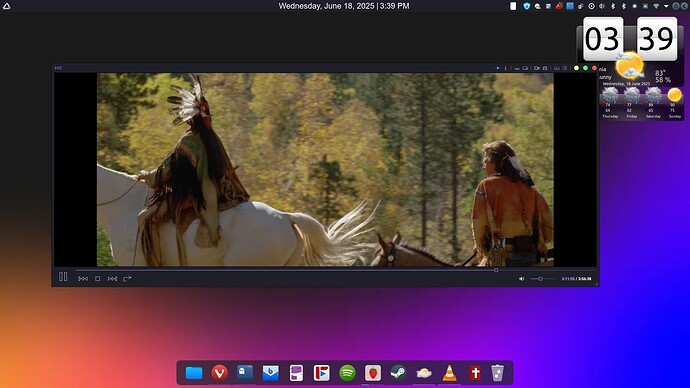Viewport: 690px width, 388px height.
Task: Click the current weather sun icon on the widget
Action: click(x=630, y=66)
